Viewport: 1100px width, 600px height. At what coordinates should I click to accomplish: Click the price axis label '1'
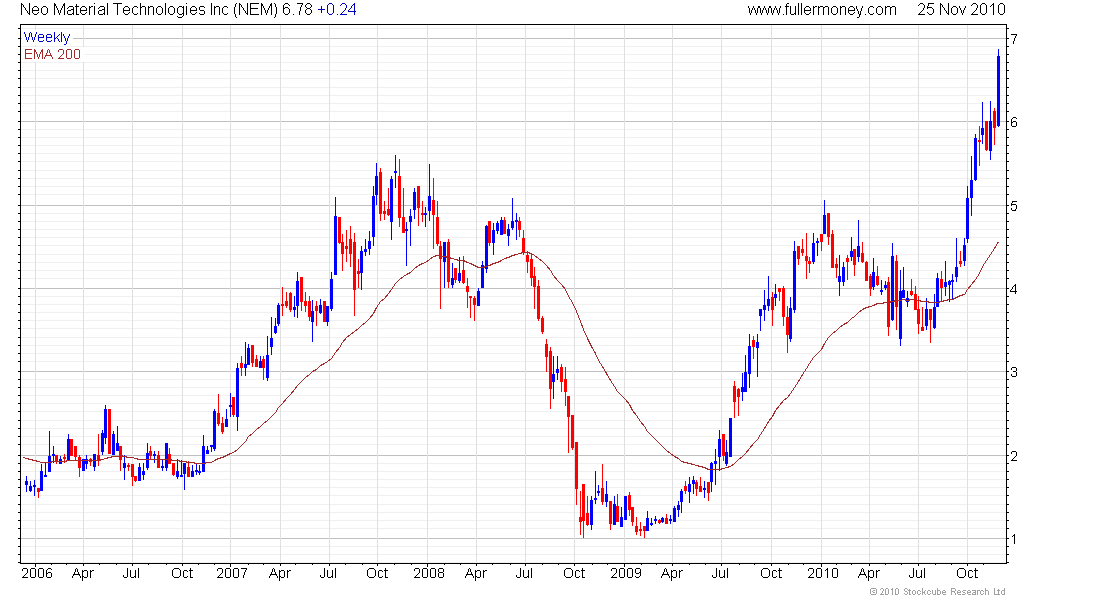[x=1014, y=540]
